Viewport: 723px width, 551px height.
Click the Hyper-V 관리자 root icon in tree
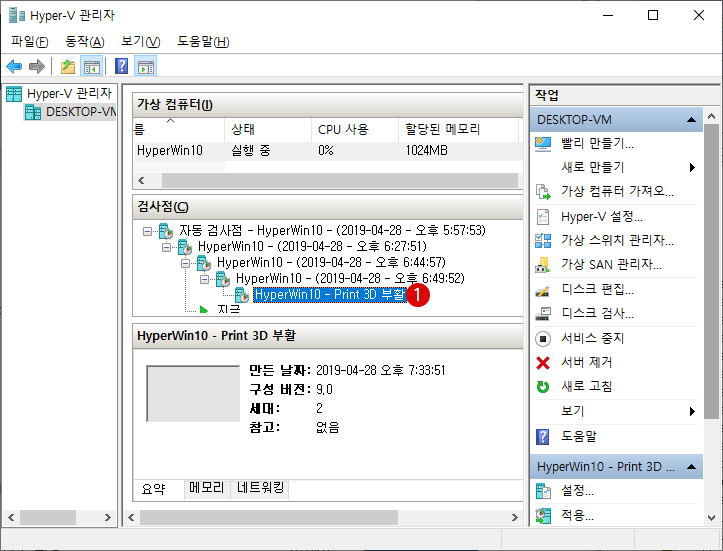click(14, 94)
